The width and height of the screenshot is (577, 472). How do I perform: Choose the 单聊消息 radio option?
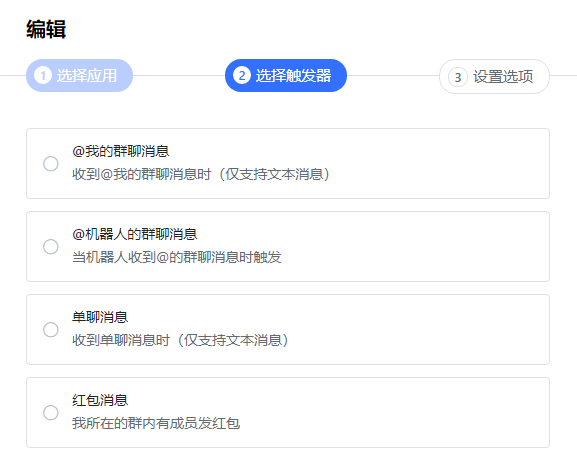pos(51,330)
